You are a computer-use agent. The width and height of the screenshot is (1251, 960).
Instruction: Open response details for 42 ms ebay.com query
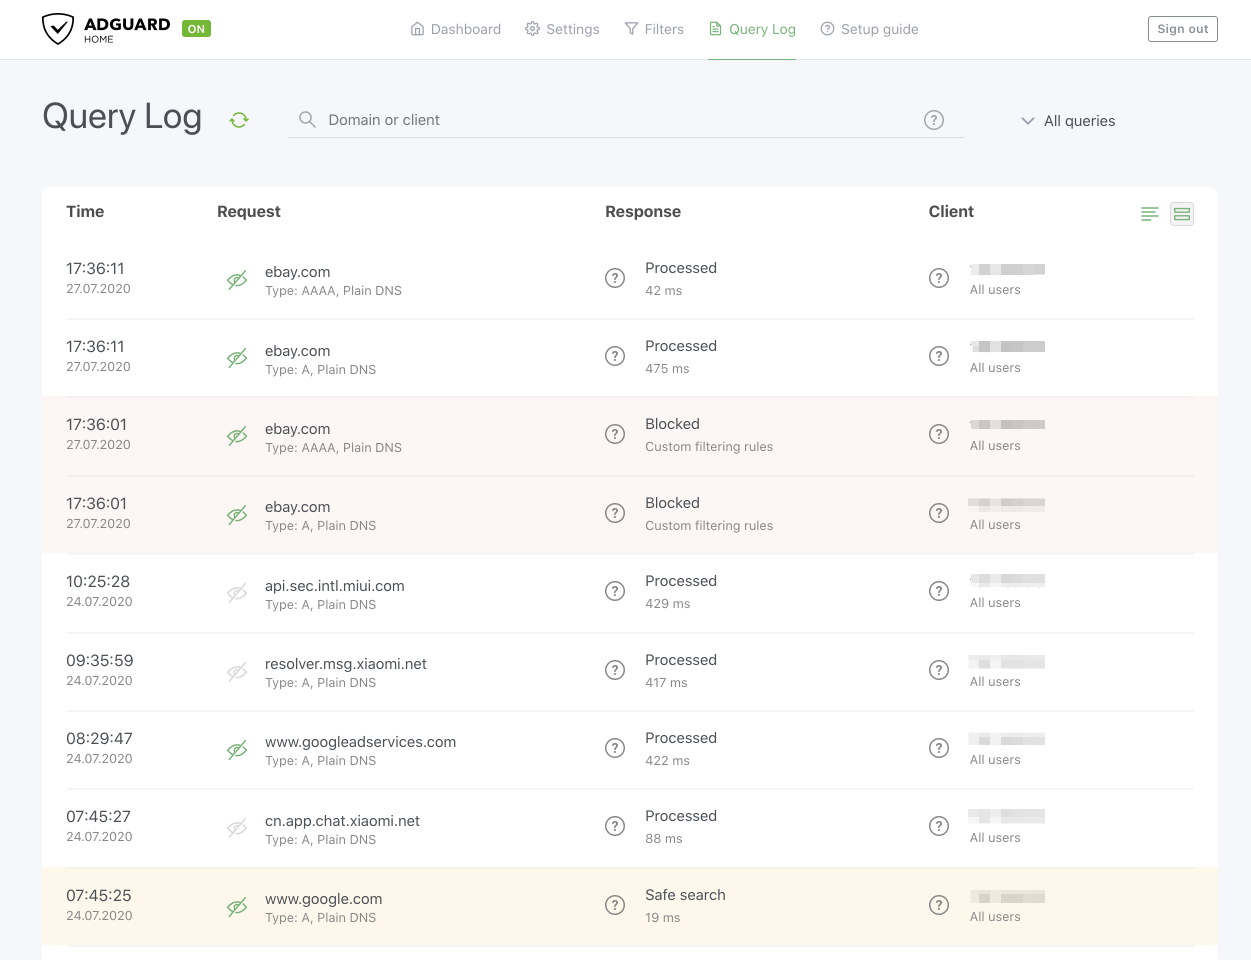click(615, 278)
